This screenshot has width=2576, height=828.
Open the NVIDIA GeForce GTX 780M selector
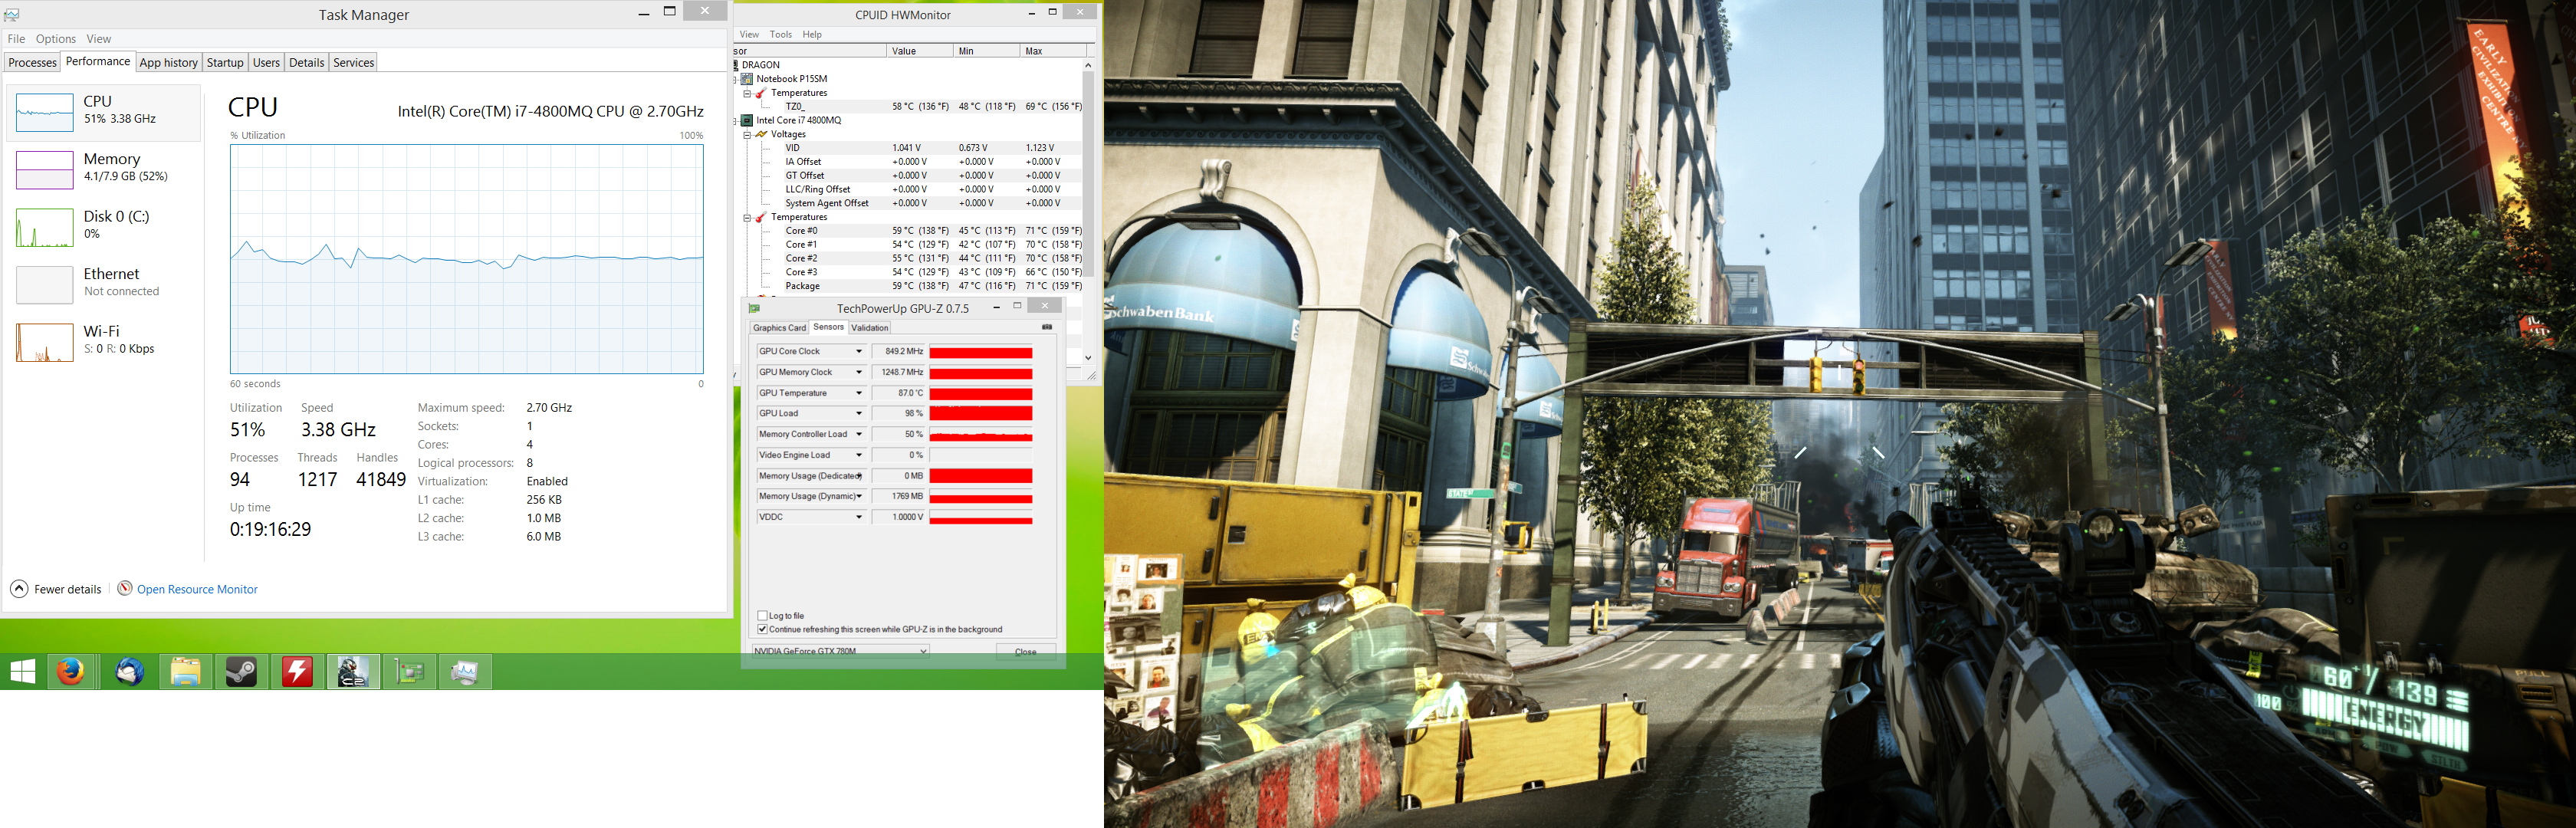tap(841, 651)
